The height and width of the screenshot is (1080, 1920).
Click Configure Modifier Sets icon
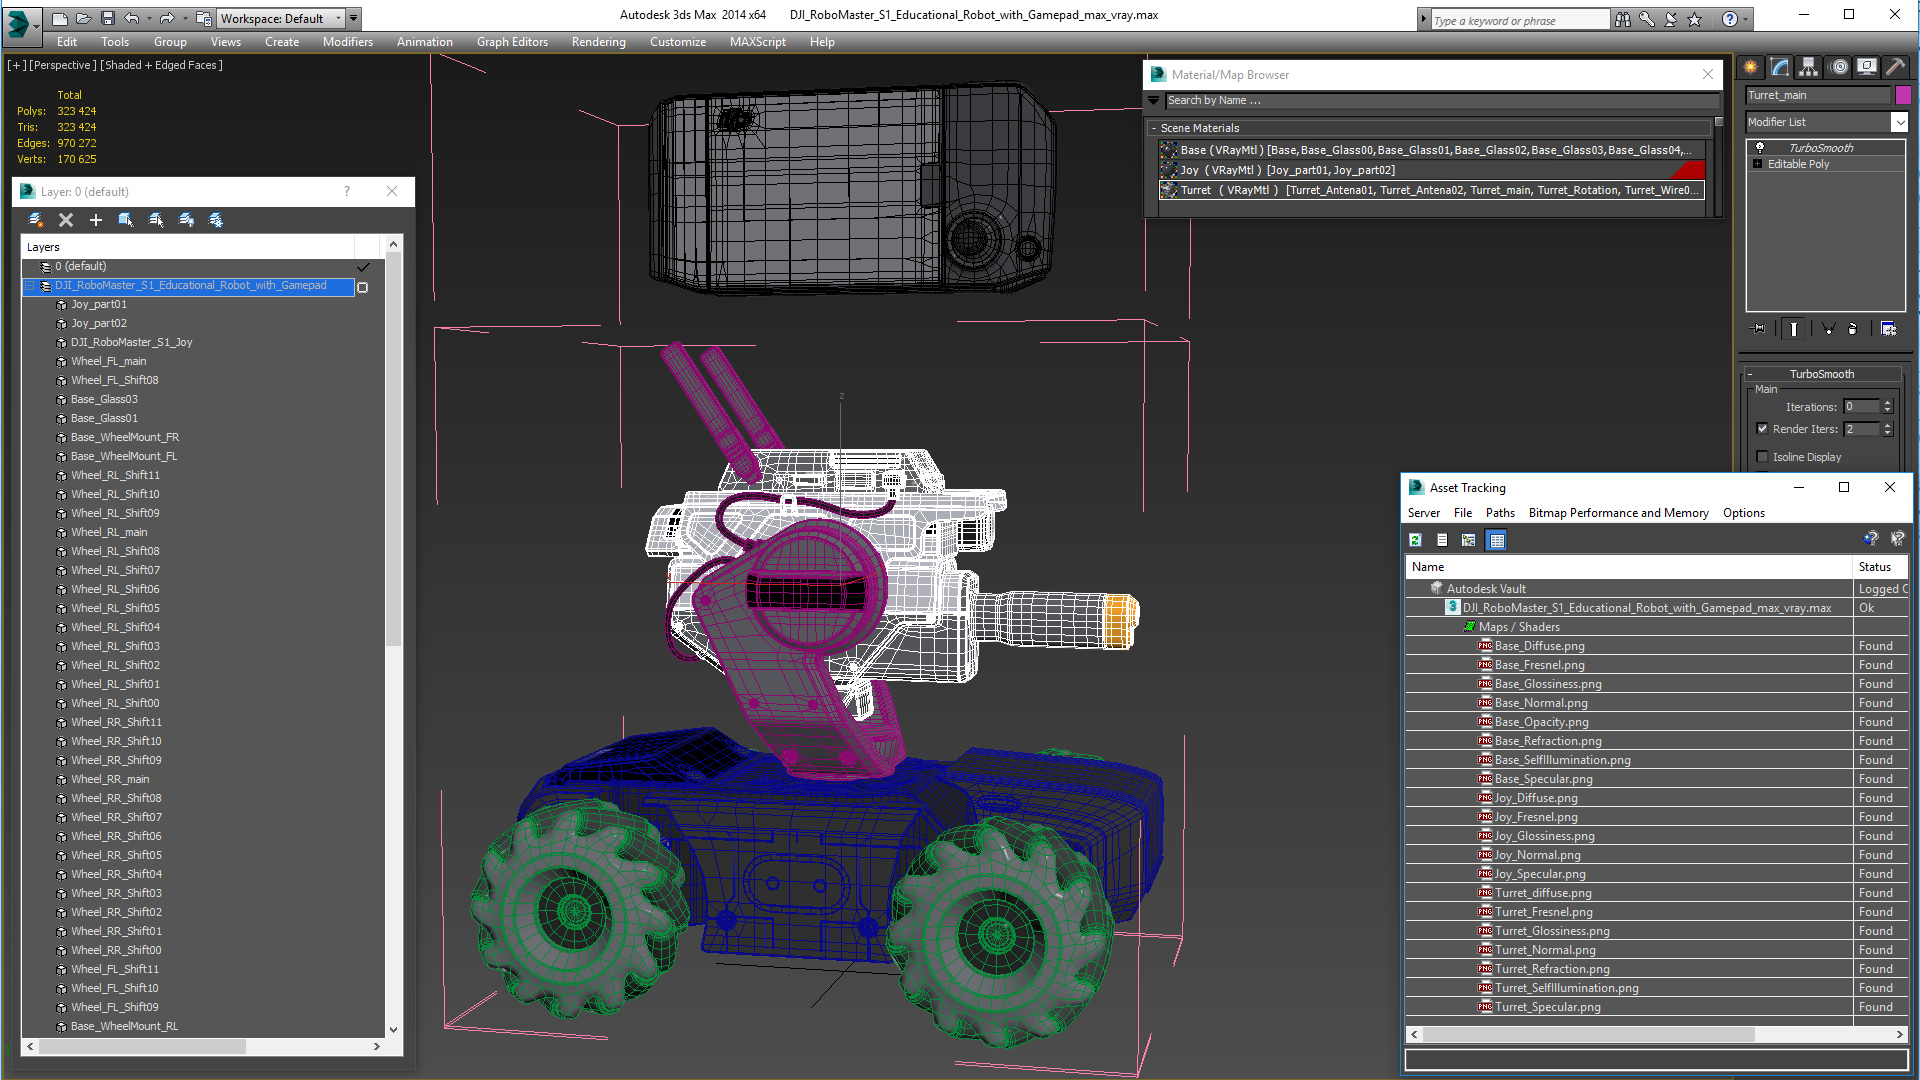click(1888, 329)
